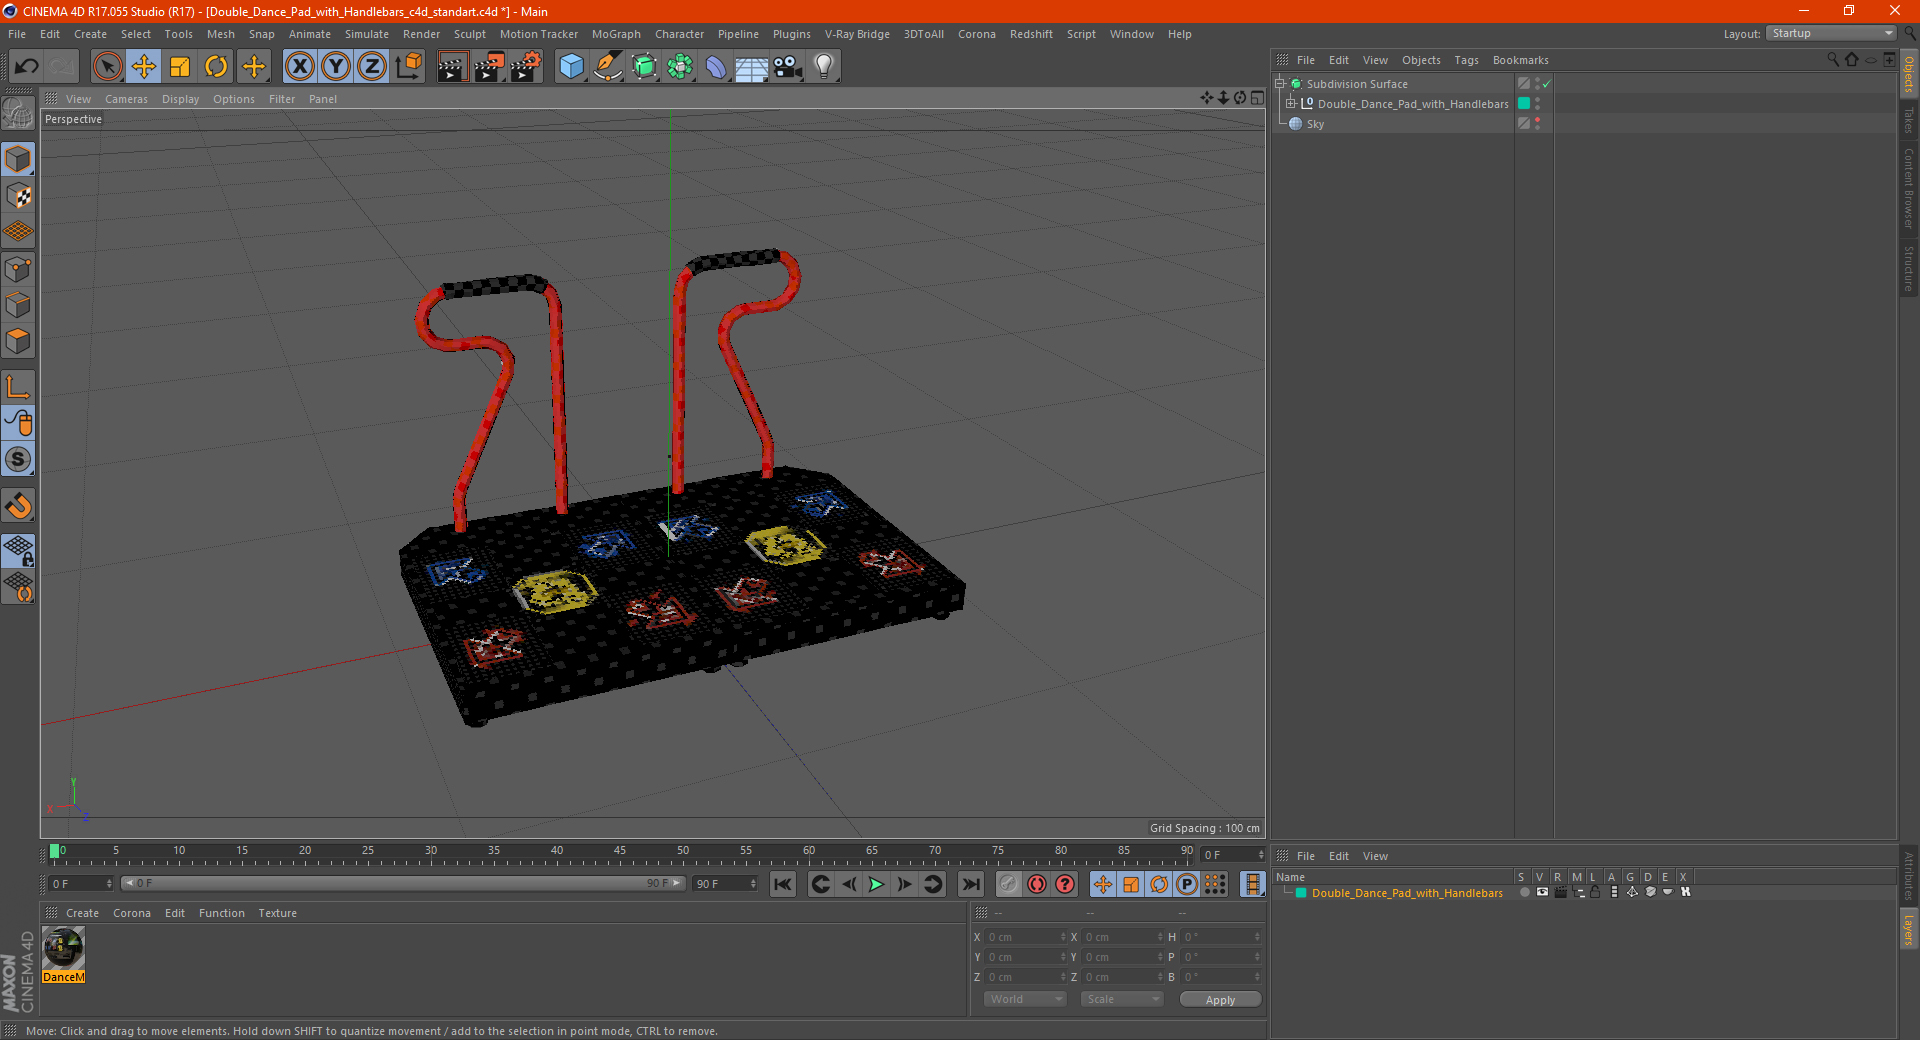The height and width of the screenshot is (1040, 1920).
Task: Open the V-Ray Bridge menu
Action: (857, 34)
